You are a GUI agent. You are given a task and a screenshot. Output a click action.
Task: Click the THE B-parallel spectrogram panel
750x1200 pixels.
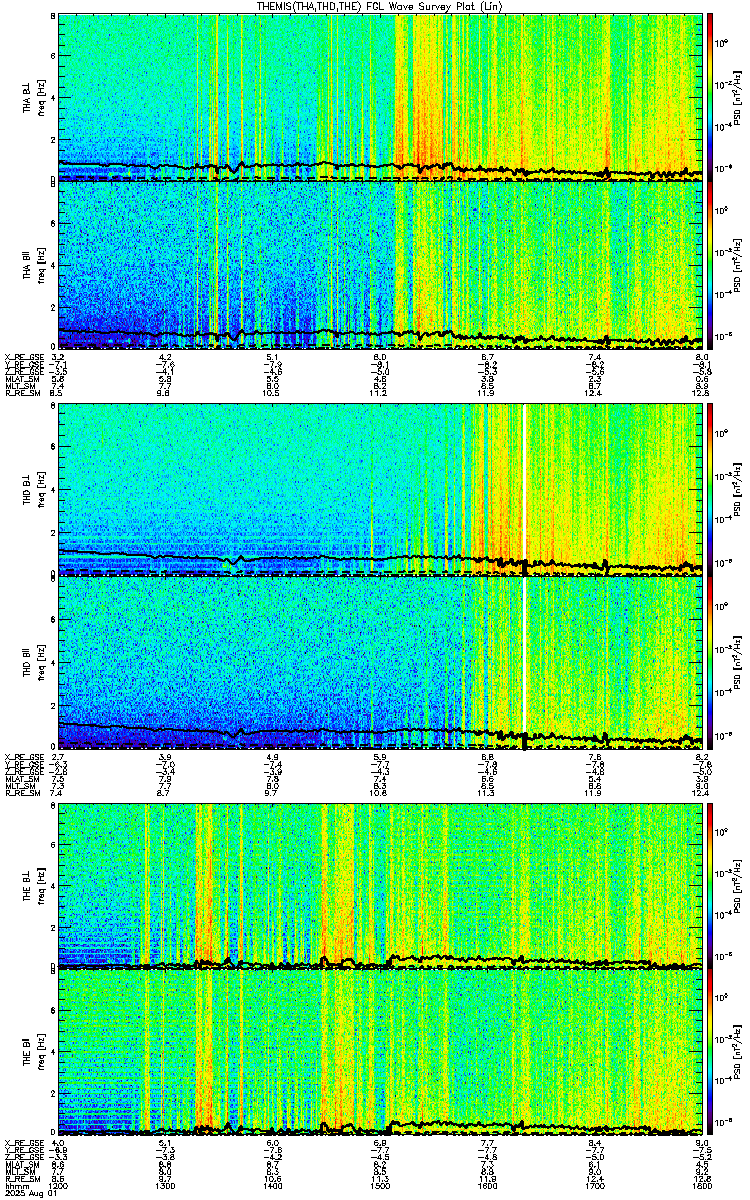click(x=381, y=1054)
